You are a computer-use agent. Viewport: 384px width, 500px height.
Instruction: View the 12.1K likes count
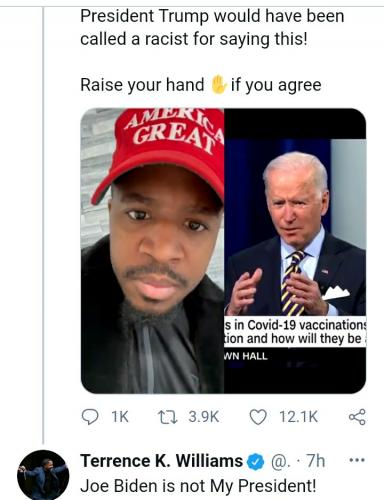coord(299,417)
